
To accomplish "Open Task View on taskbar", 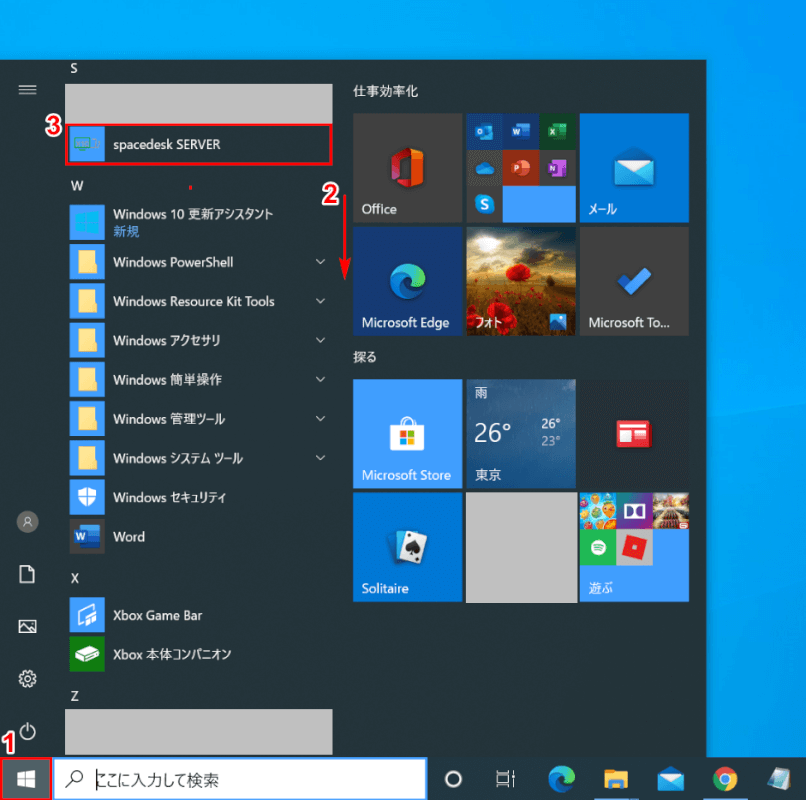I will point(505,779).
